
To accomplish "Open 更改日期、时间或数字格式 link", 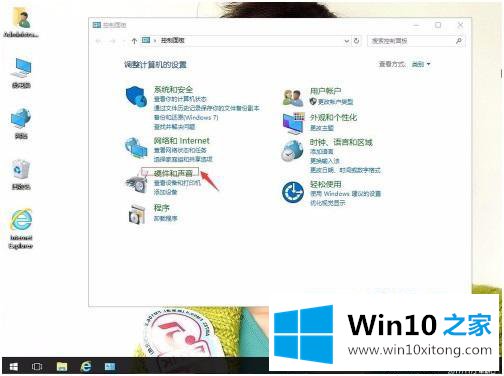I will (x=345, y=170).
